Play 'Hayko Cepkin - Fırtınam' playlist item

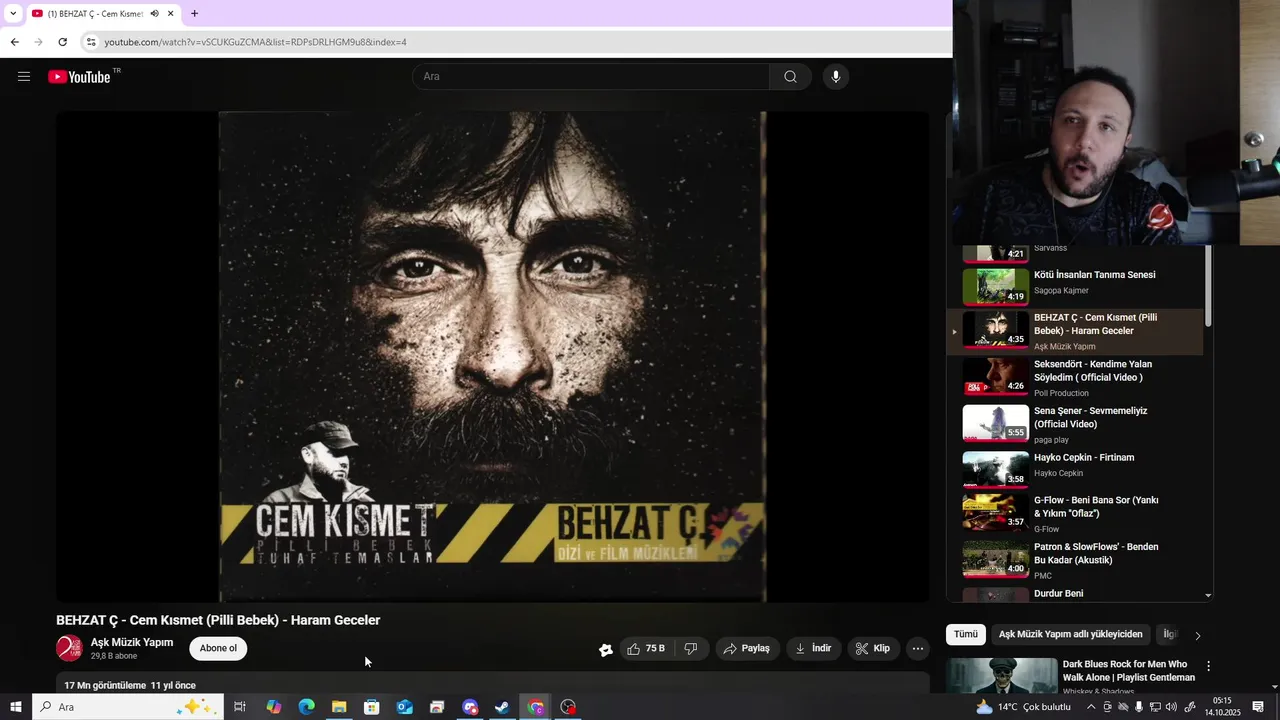pyautogui.click(x=1075, y=471)
